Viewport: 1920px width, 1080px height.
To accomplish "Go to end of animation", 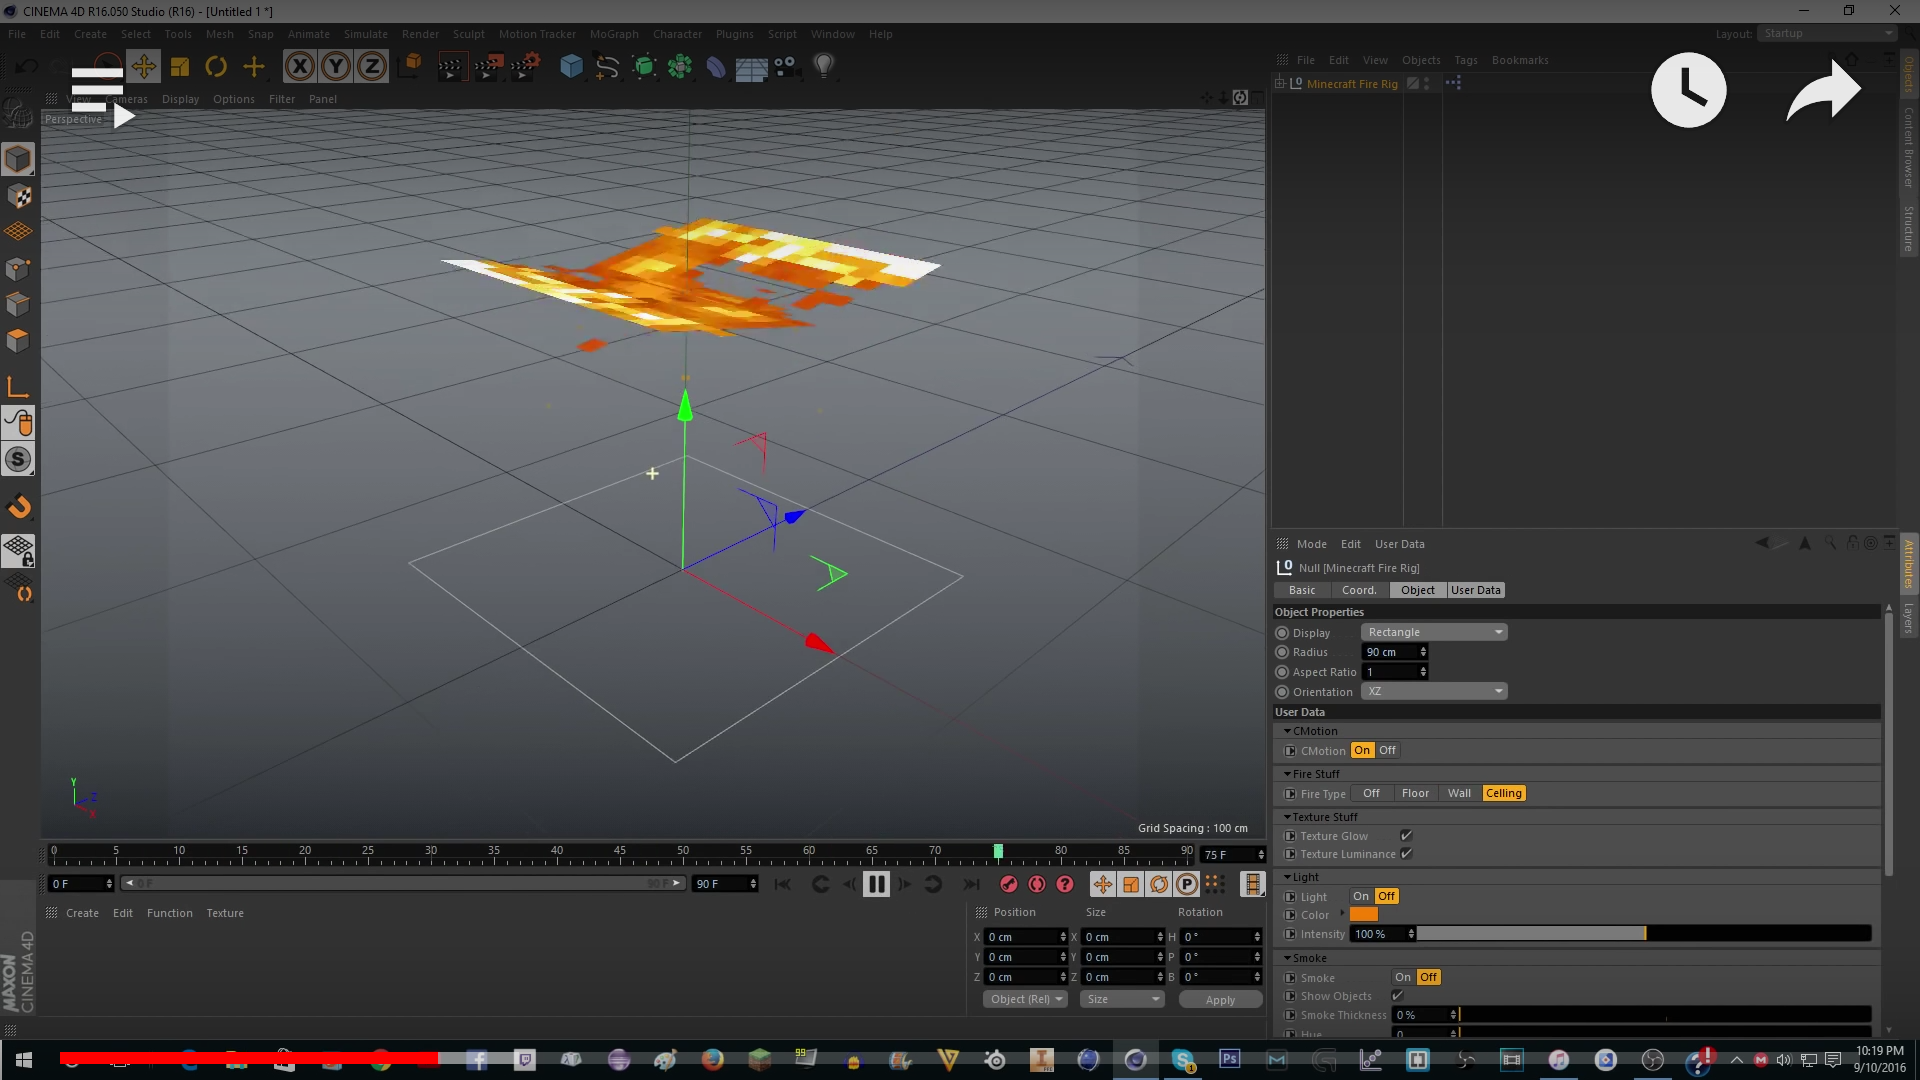I will (x=971, y=884).
